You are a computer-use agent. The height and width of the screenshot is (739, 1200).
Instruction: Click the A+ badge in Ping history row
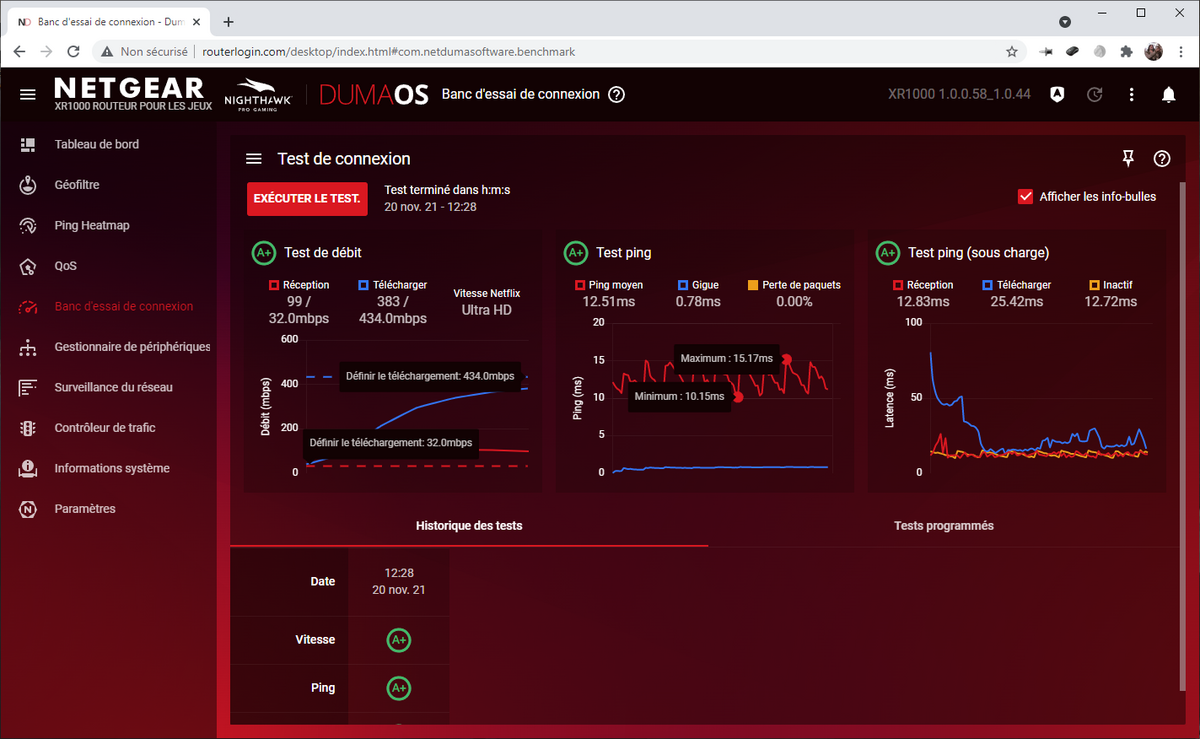click(399, 688)
